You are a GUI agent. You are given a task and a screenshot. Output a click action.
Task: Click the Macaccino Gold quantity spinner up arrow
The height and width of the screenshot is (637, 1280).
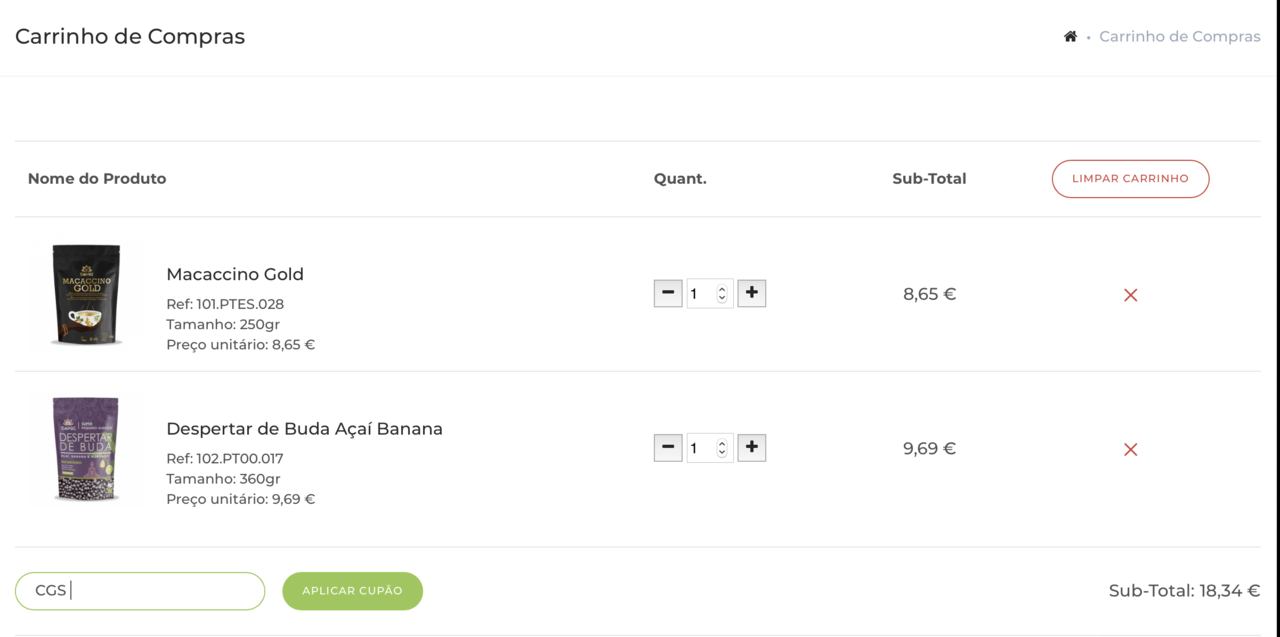722,290
